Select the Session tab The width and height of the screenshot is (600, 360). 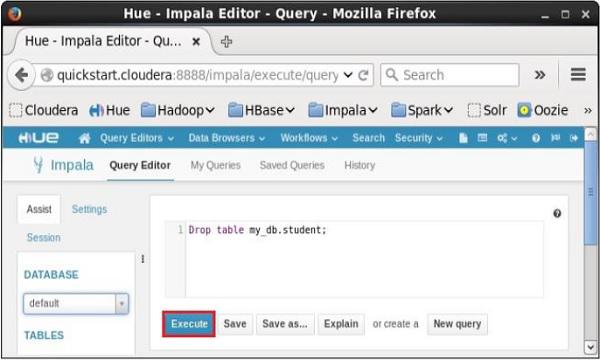44,238
